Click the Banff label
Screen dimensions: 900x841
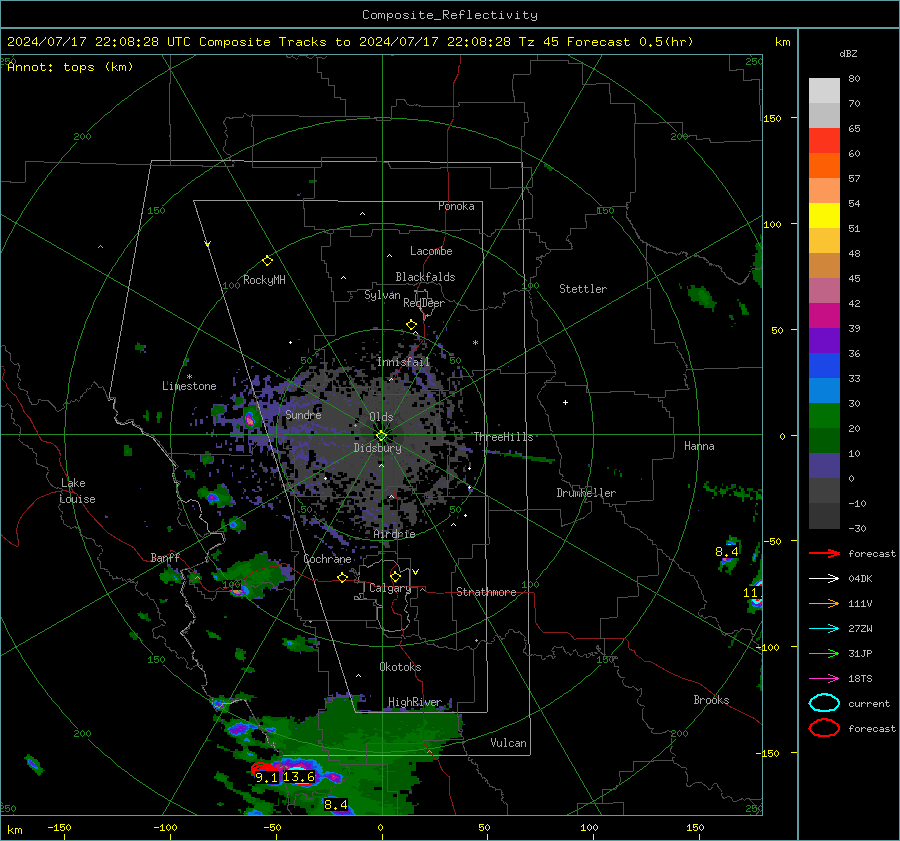(x=165, y=557)
